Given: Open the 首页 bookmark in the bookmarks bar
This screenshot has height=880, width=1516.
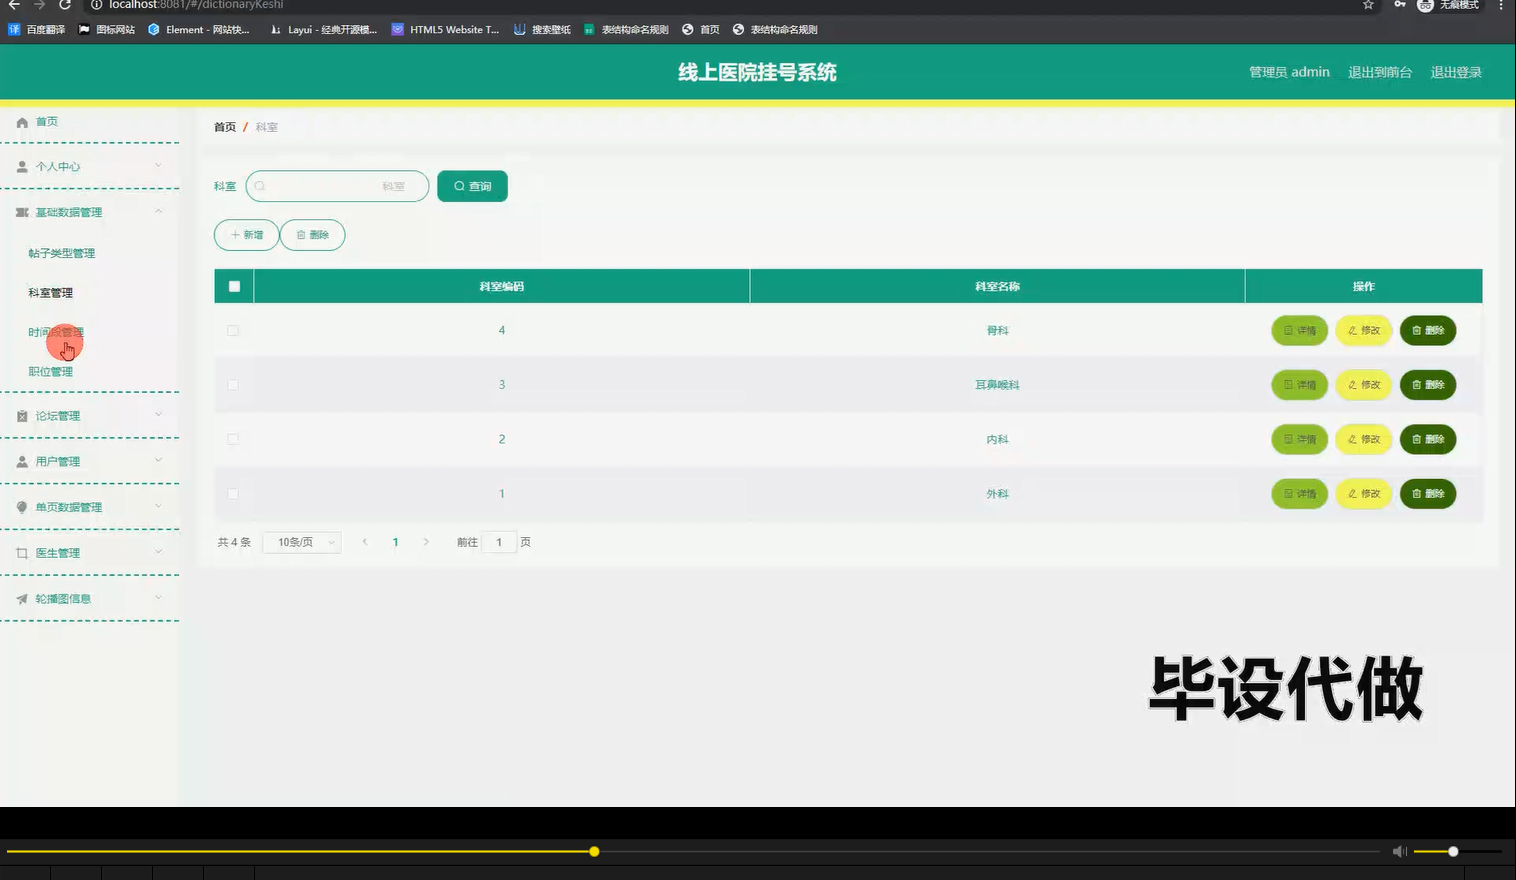Looking at the screenshot, I should tap(701, 30).
